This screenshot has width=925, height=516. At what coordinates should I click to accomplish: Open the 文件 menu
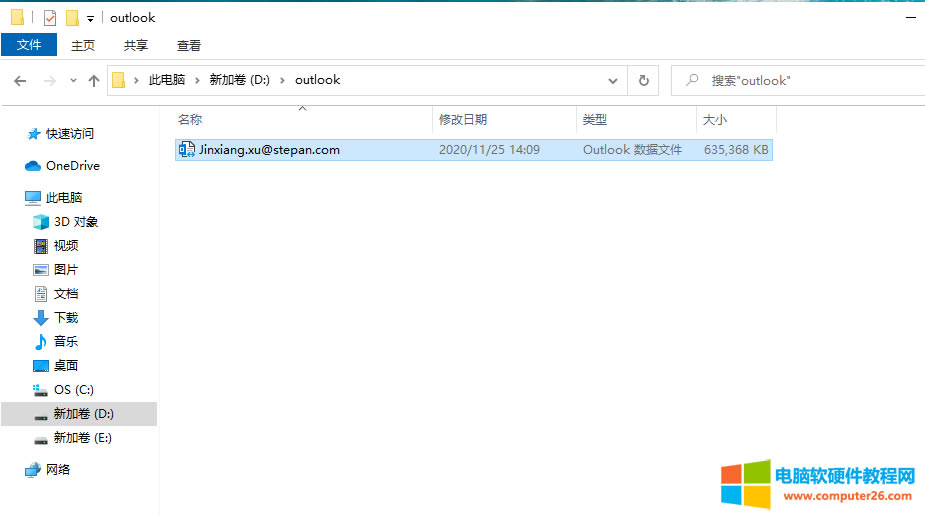(29, 45)
